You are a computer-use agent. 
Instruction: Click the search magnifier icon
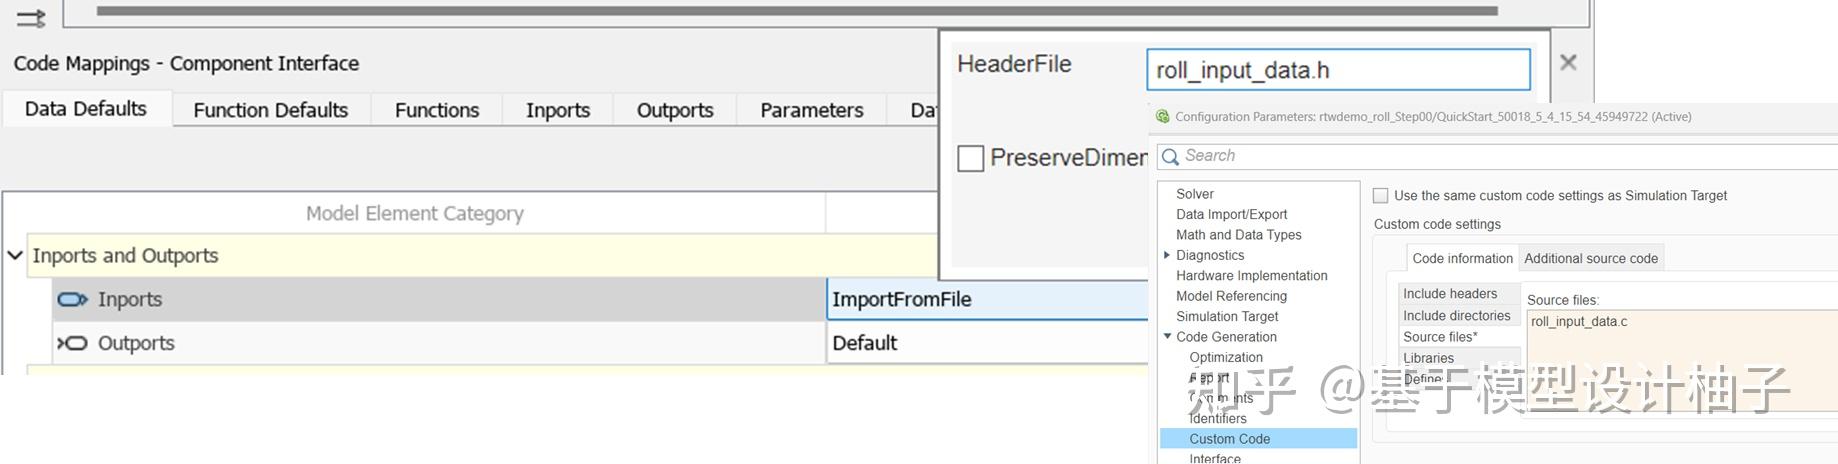(x=1170, y=156)
